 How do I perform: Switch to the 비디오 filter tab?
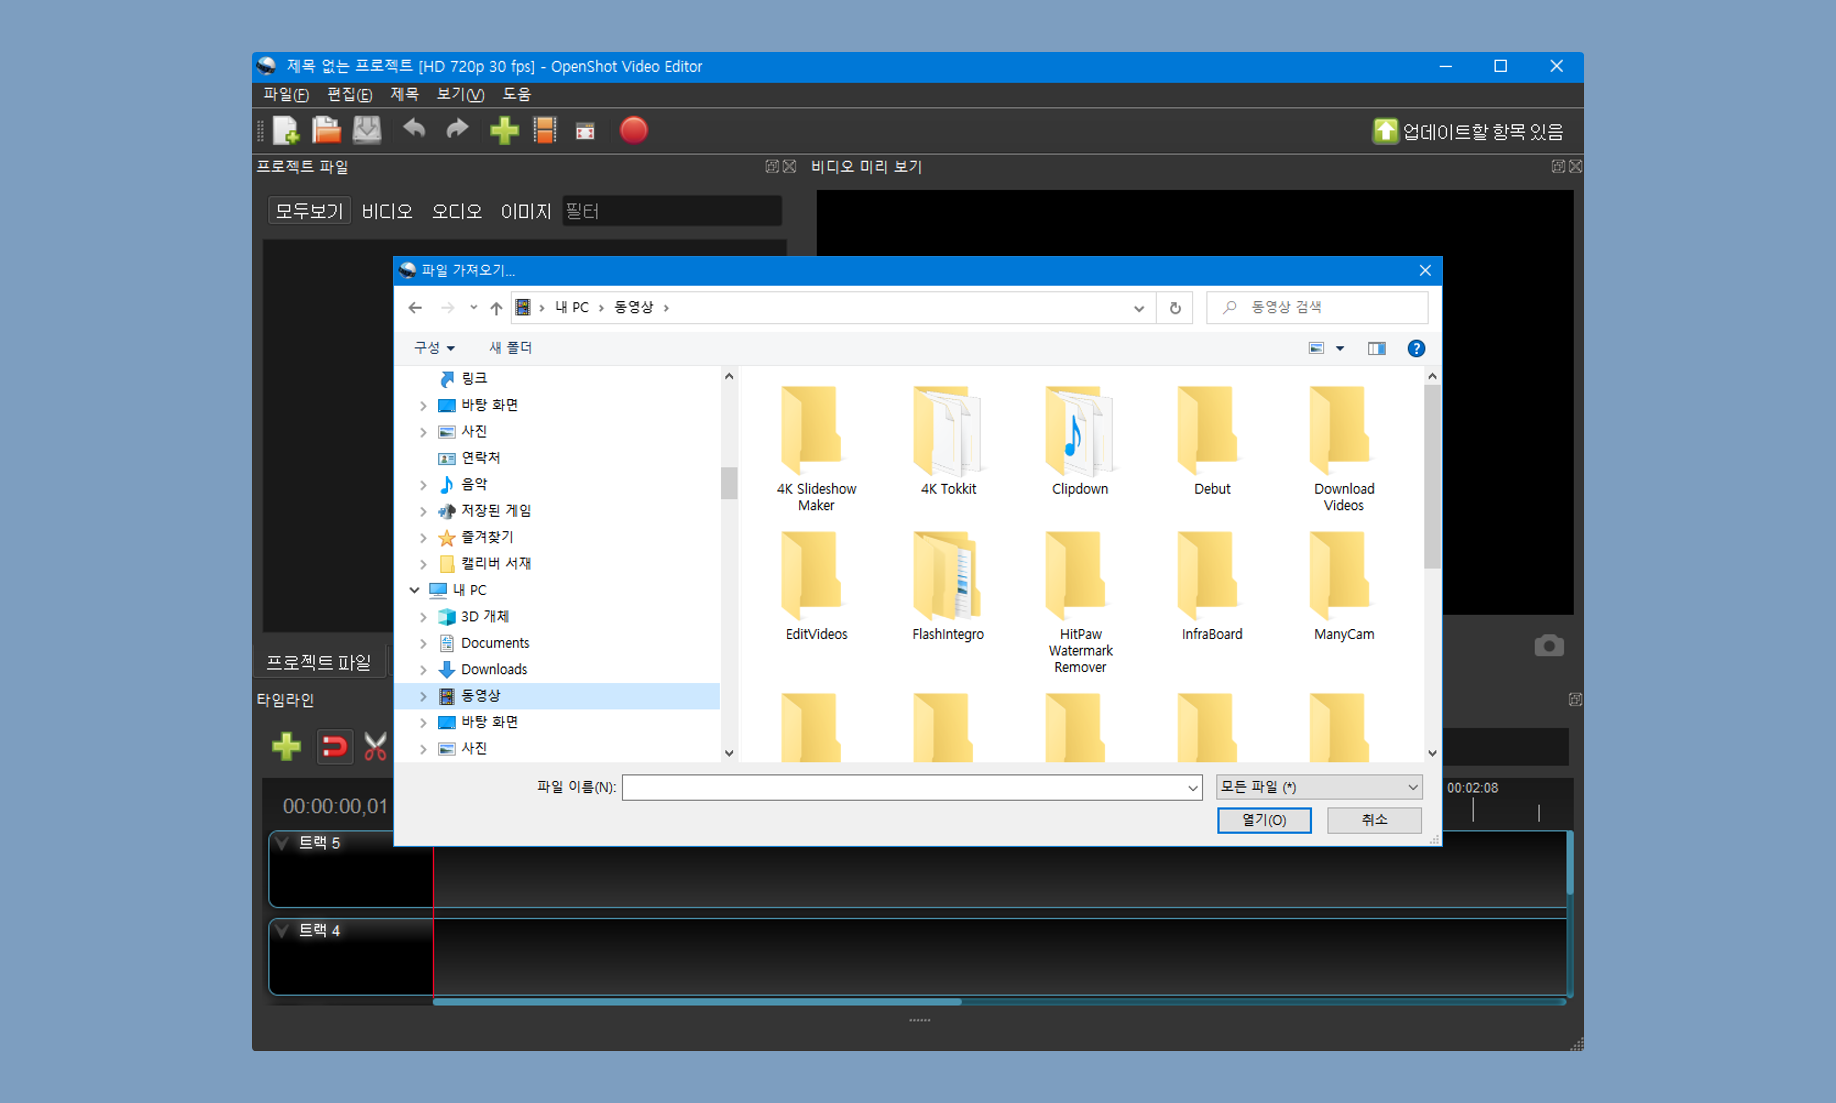pyautogui.click(x=387, y=211)
